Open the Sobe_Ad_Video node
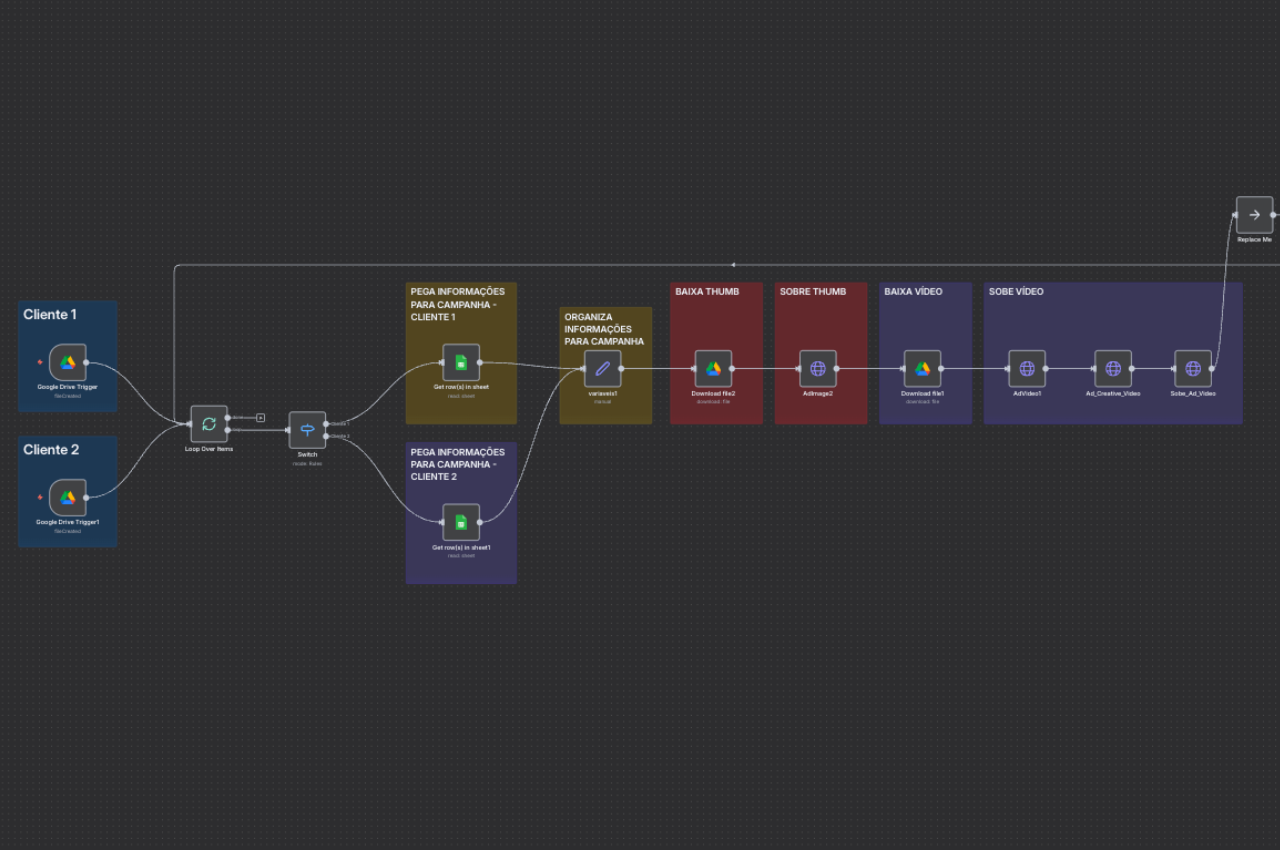This screenshot has height=850, width=1280. tap(1193, 369)
